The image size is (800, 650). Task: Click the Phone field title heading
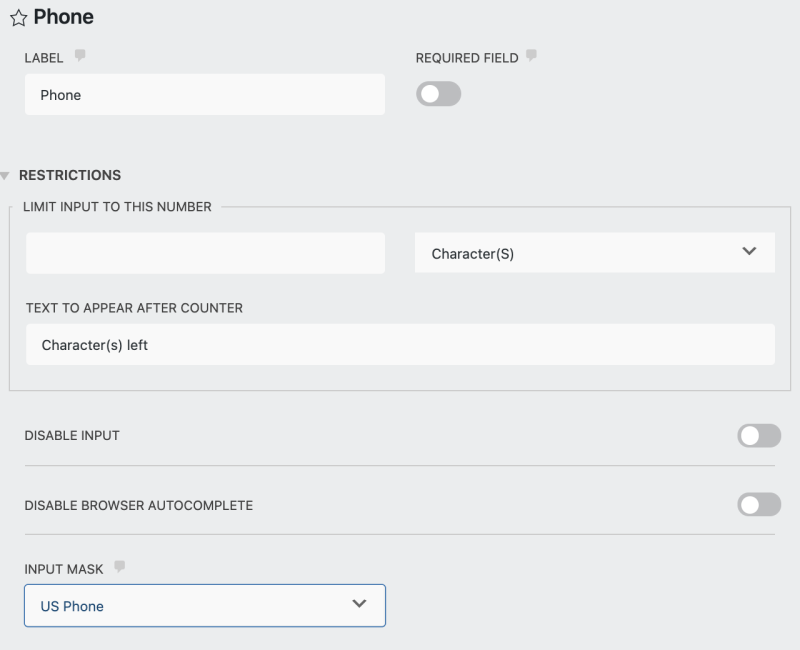click(x=63, y=17)
